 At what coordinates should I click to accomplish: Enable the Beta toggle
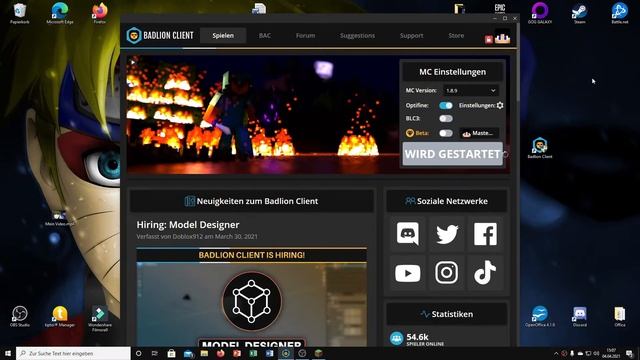[x=446, y=133]
